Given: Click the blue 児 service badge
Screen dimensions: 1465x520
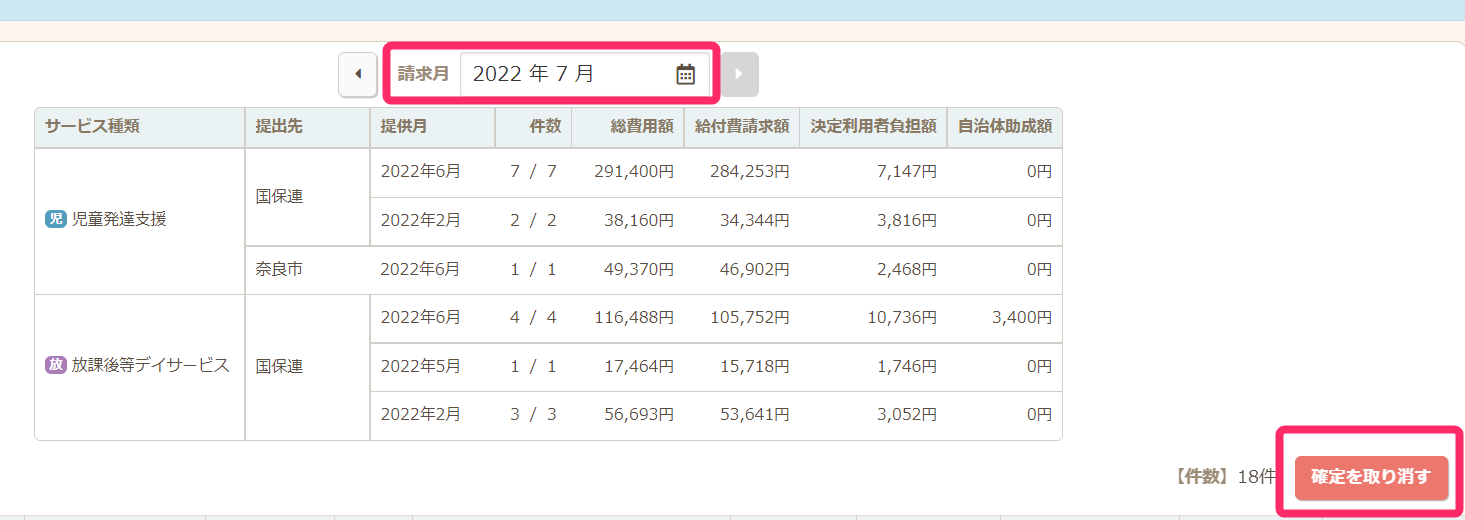Looking at the screenshot, I should pos(56,220).
